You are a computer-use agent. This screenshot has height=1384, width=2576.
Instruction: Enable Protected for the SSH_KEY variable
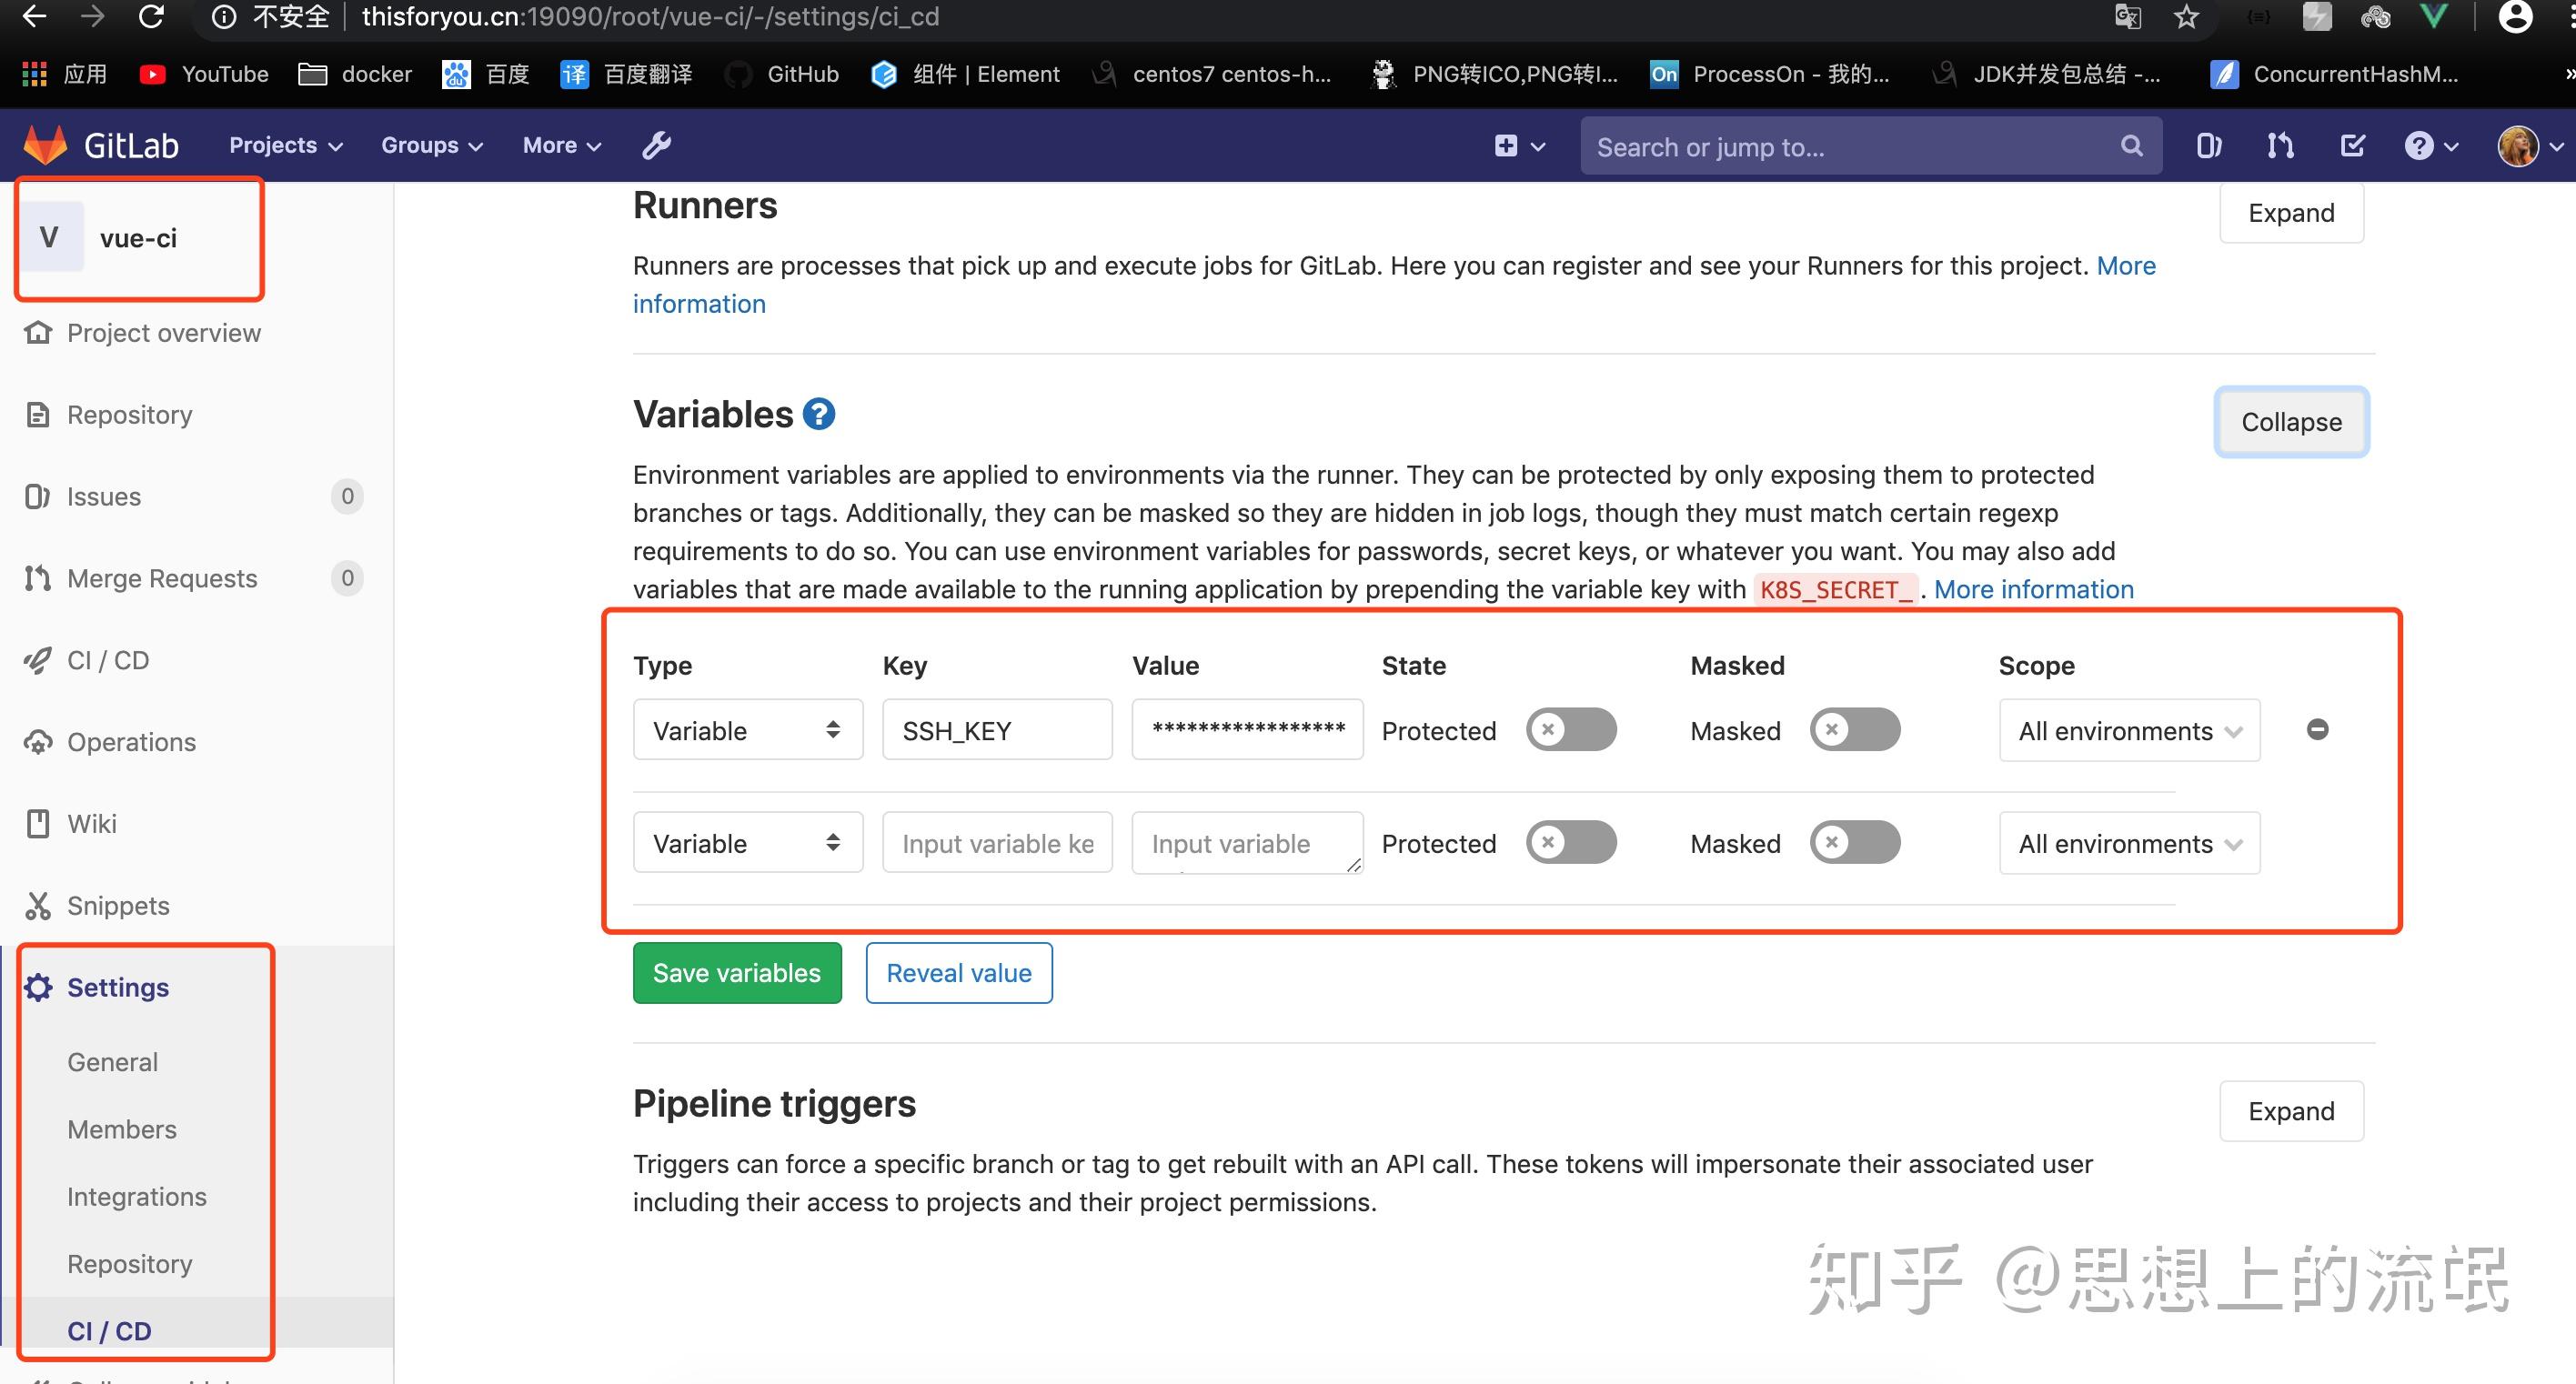pyautogui.click(x=1571, y=730)
